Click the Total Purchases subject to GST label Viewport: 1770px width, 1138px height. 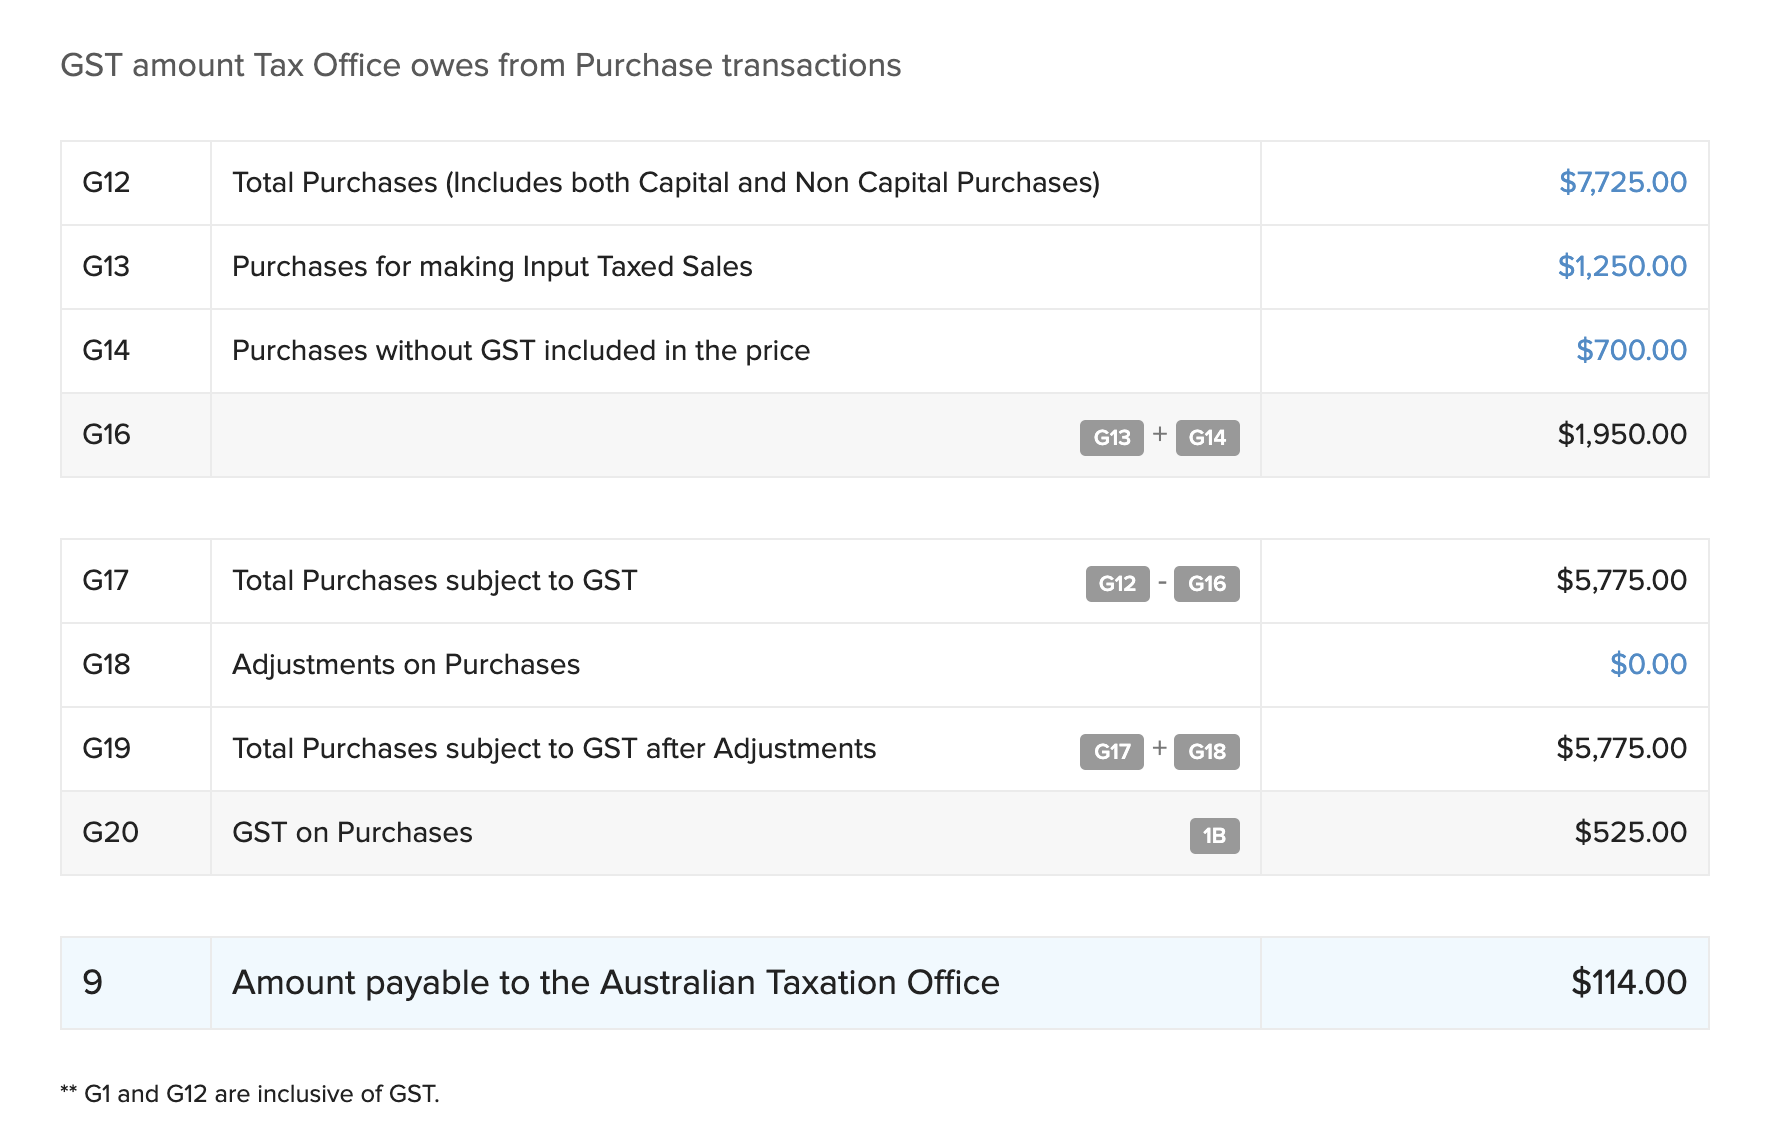tap(434, 580)
